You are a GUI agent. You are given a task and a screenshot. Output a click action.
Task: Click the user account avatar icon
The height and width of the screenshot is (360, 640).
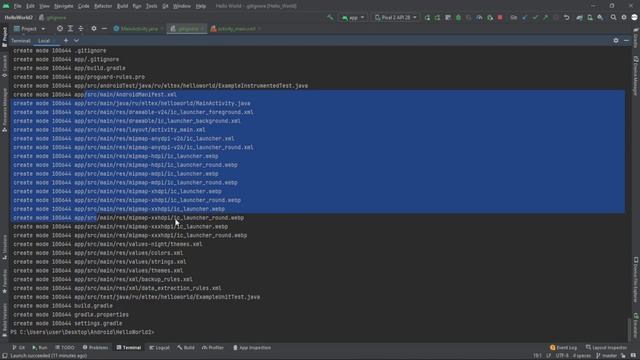tap(634, 18)
